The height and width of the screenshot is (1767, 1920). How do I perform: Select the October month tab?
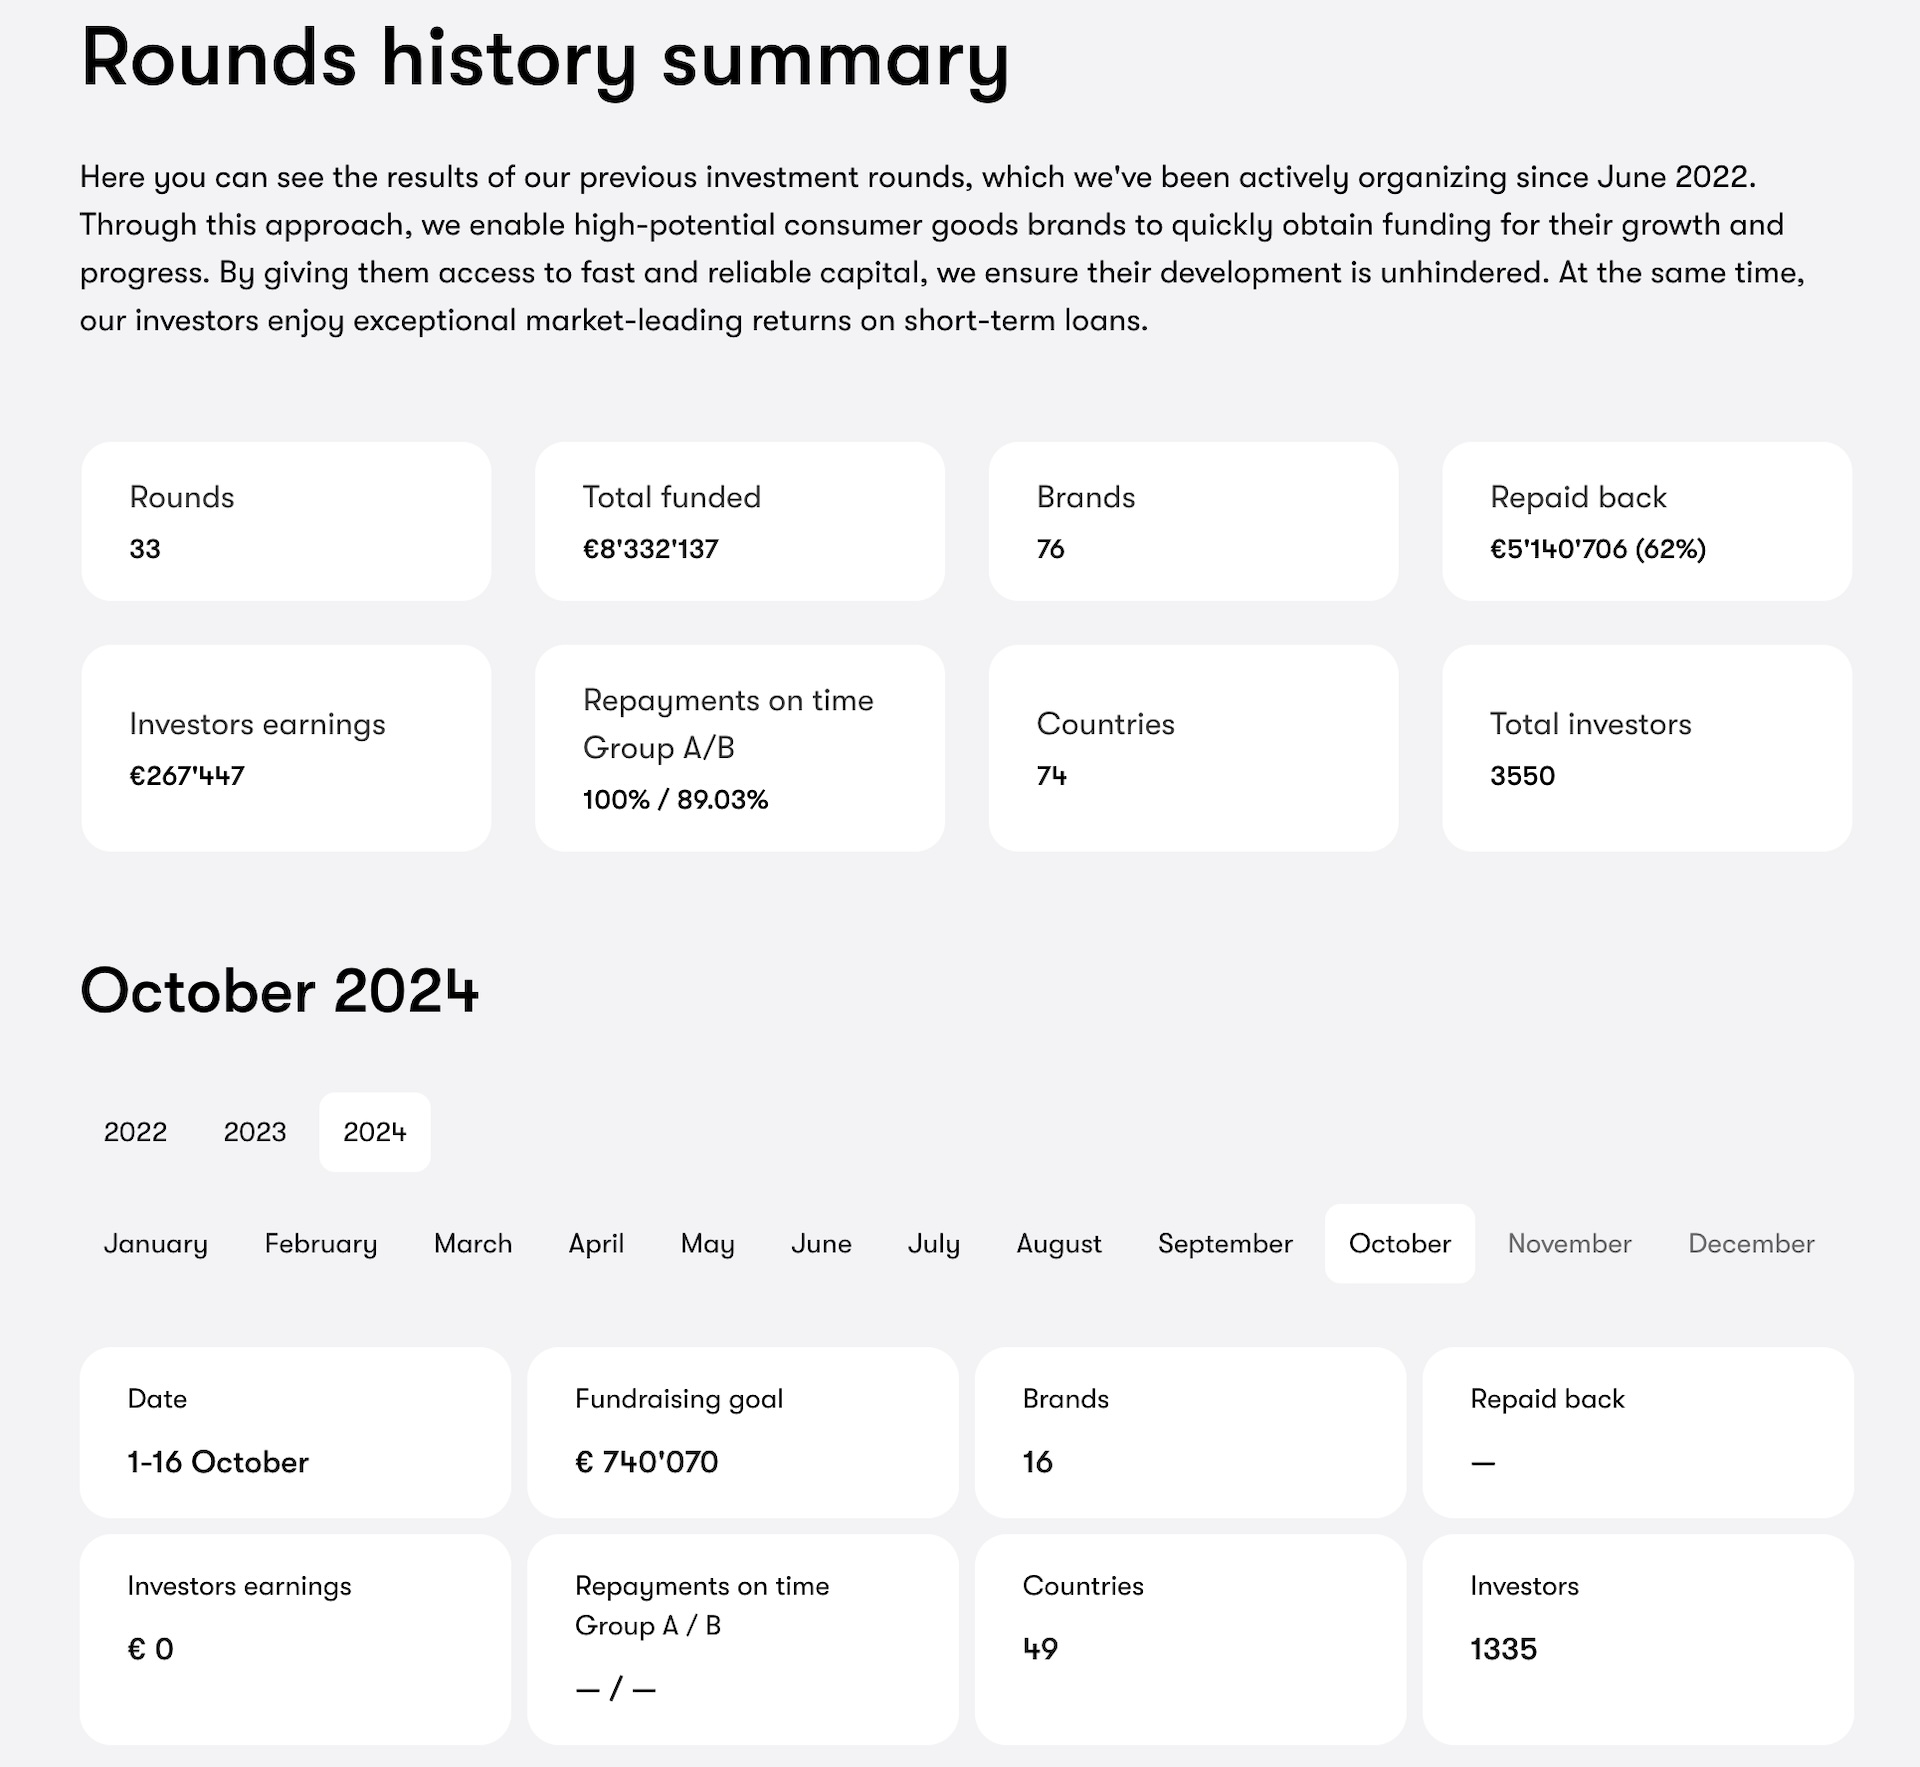pos(1399,1243)
